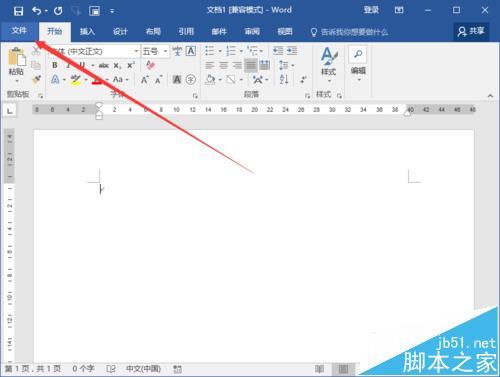Image resolution: width=500 pixels, height=377 pixels.
Task: Paste clipboard contents with 粘贴 icon
Action: 16,57
